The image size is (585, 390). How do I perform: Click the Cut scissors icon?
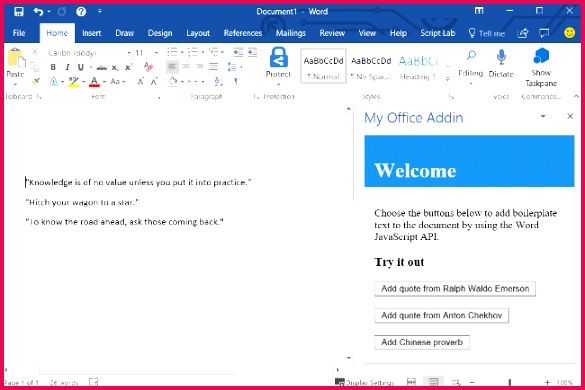point(35,52)
